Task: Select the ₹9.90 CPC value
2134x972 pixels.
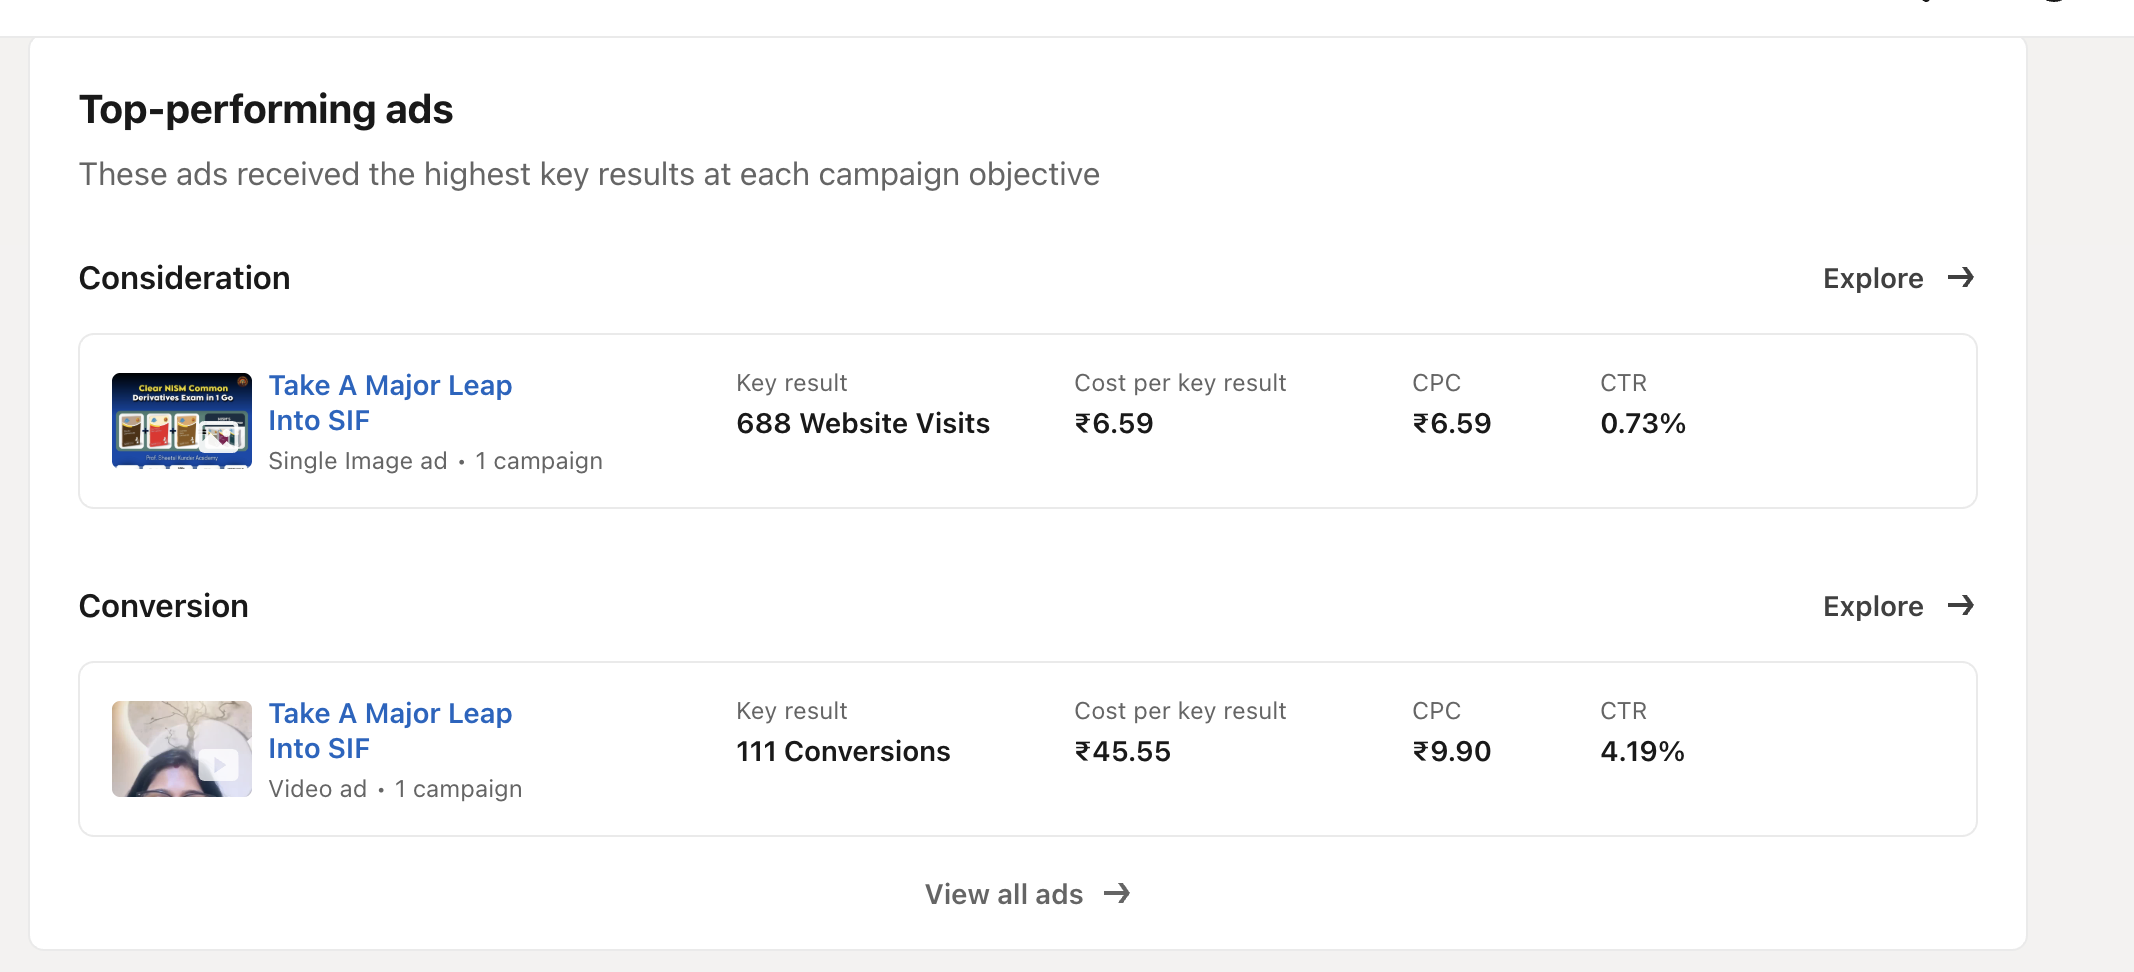Action: [x=1451, y=751]
